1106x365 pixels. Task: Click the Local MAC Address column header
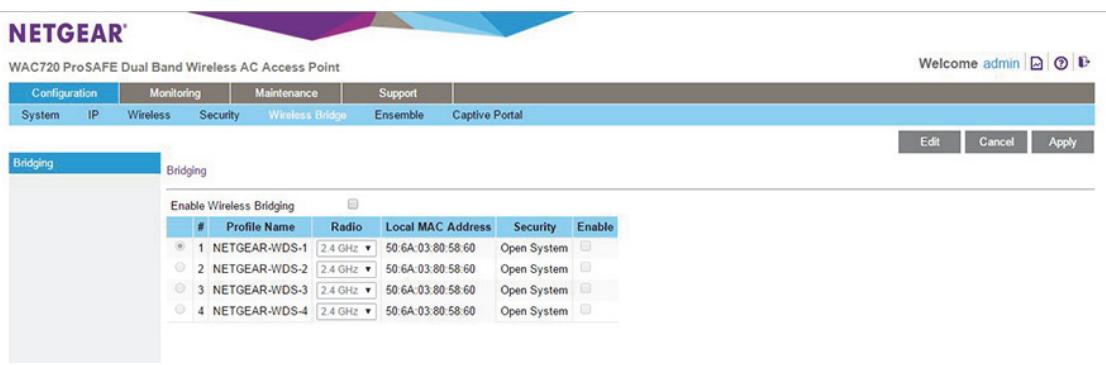pyautogui.click(x=438, y=227)
